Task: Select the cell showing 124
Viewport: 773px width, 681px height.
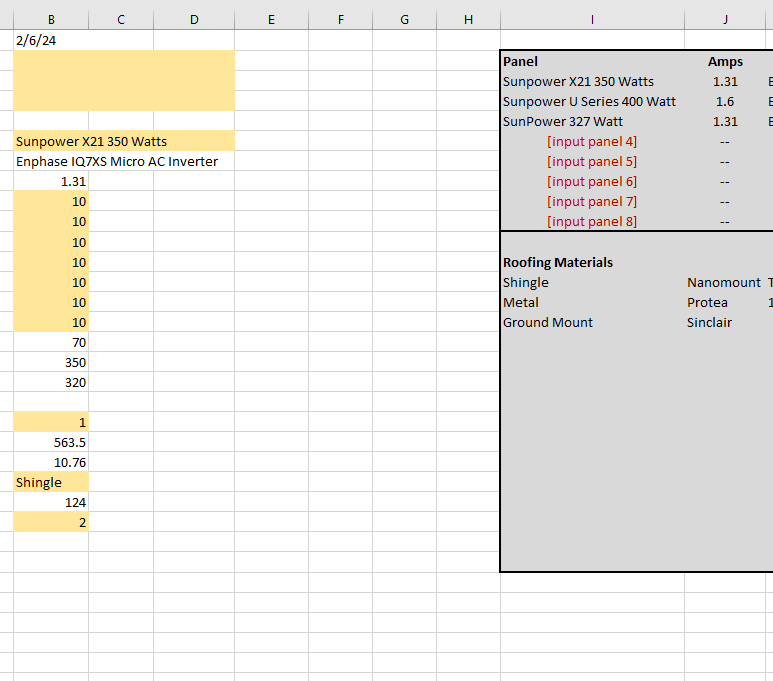Action: (x=51, y=502)
